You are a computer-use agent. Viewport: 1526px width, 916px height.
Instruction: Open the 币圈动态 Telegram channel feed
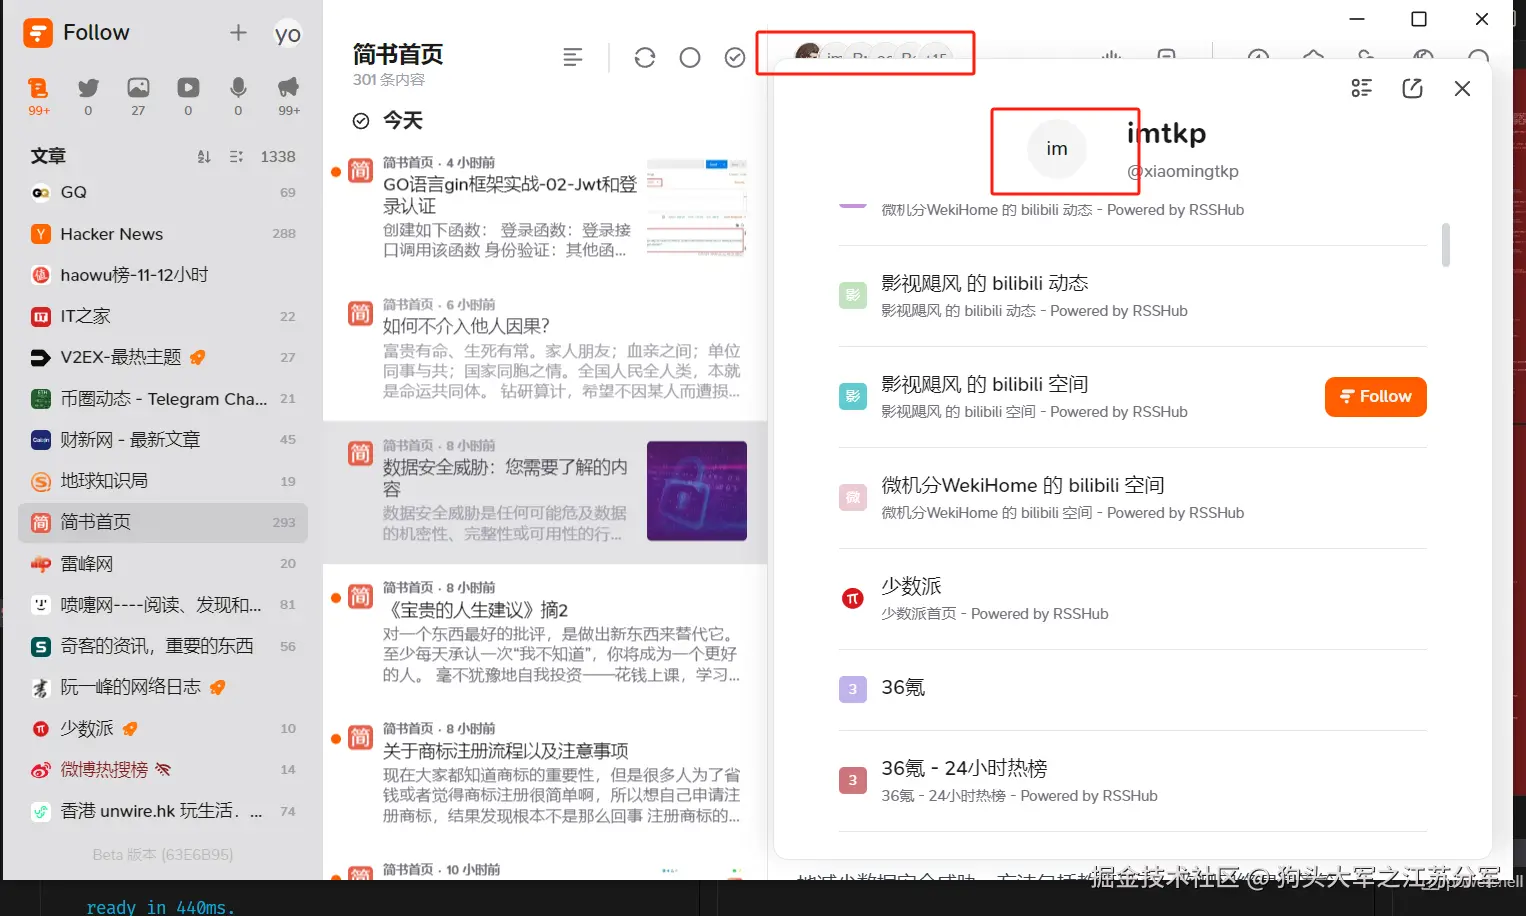(163, 398)
